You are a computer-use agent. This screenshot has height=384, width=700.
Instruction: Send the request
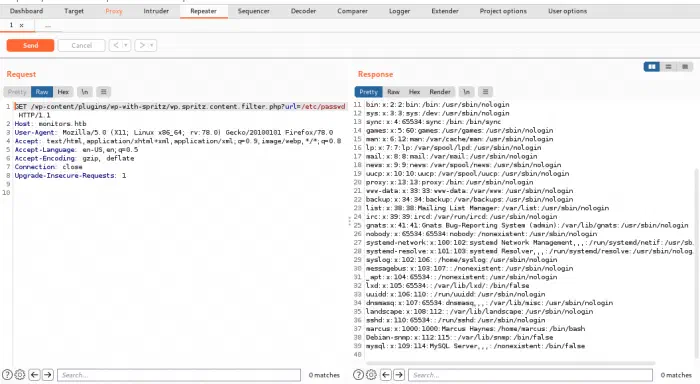(x=30, y=45)
